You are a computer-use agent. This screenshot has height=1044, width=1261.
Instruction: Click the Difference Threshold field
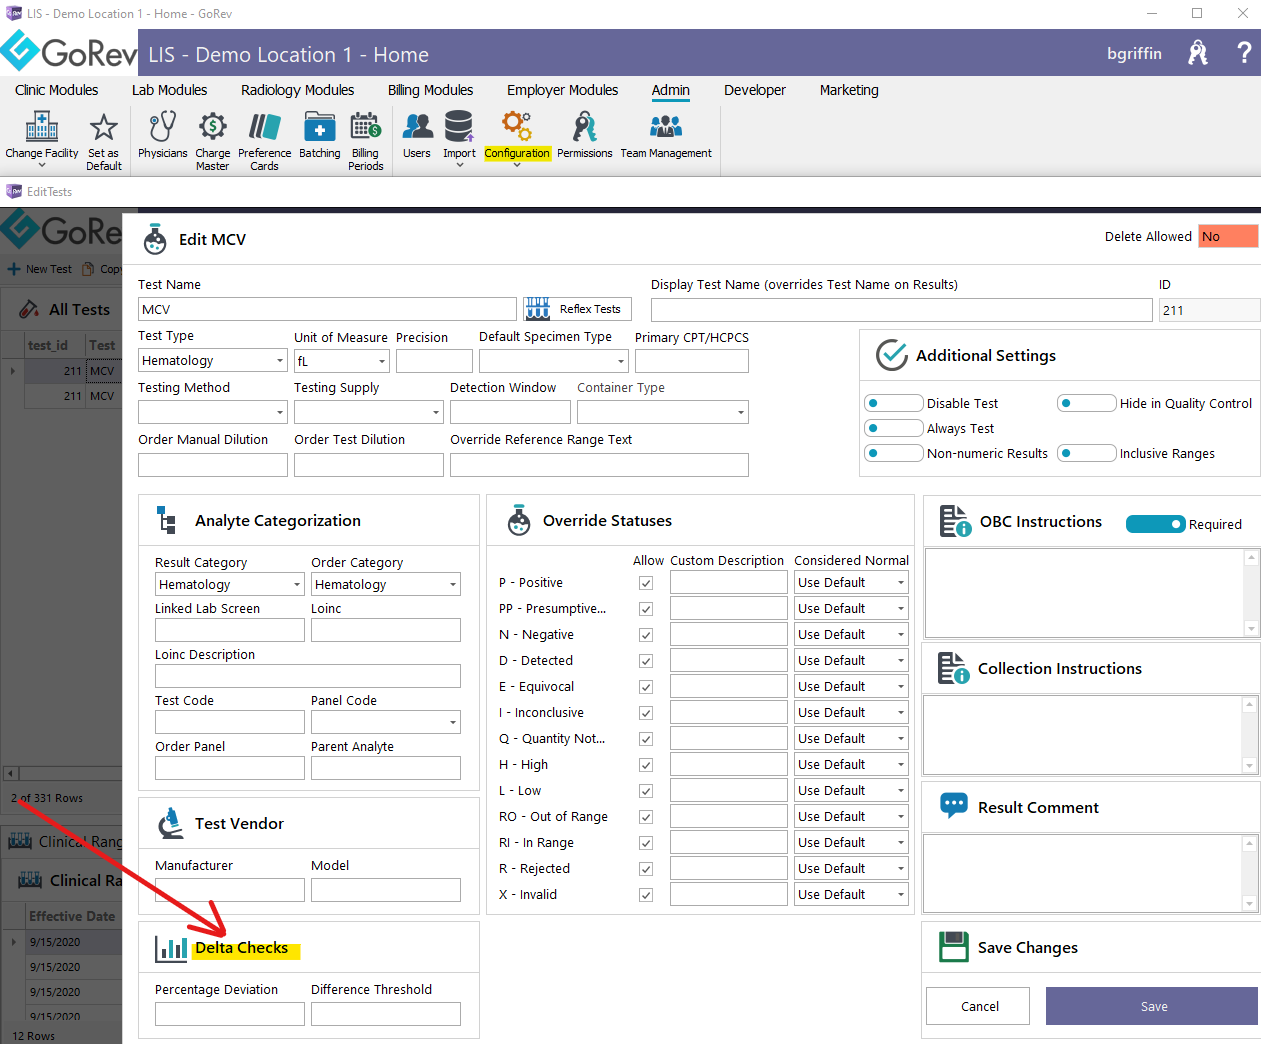tap(386, 1014)
